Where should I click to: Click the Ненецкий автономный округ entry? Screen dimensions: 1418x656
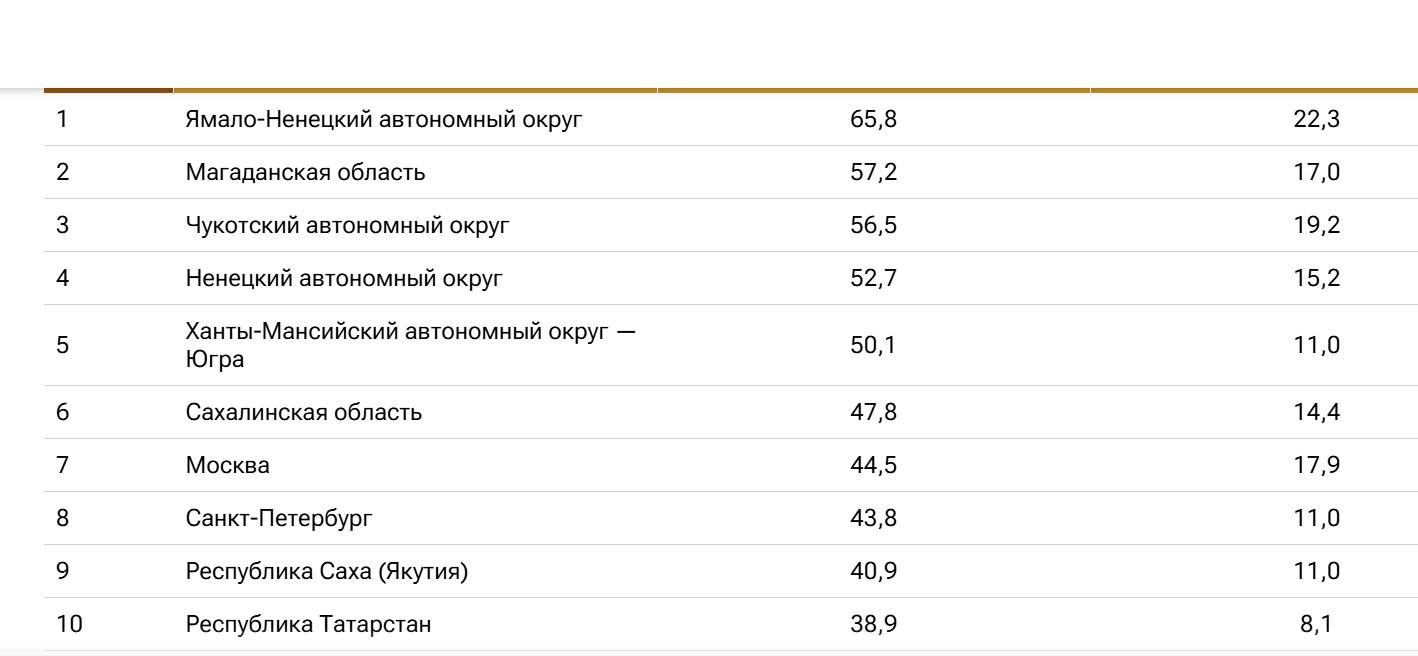point(344,278)
